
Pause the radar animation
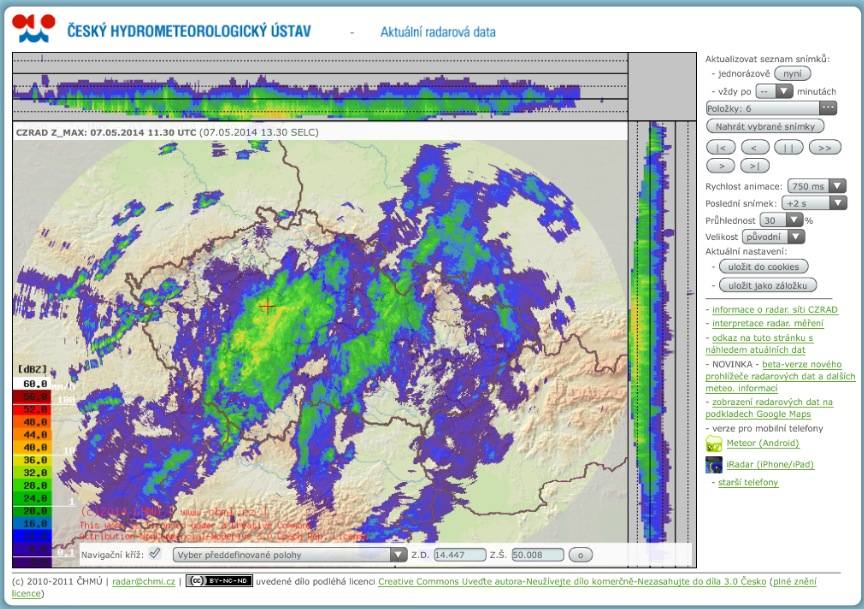pyautogui.click(x=789, y=148)
